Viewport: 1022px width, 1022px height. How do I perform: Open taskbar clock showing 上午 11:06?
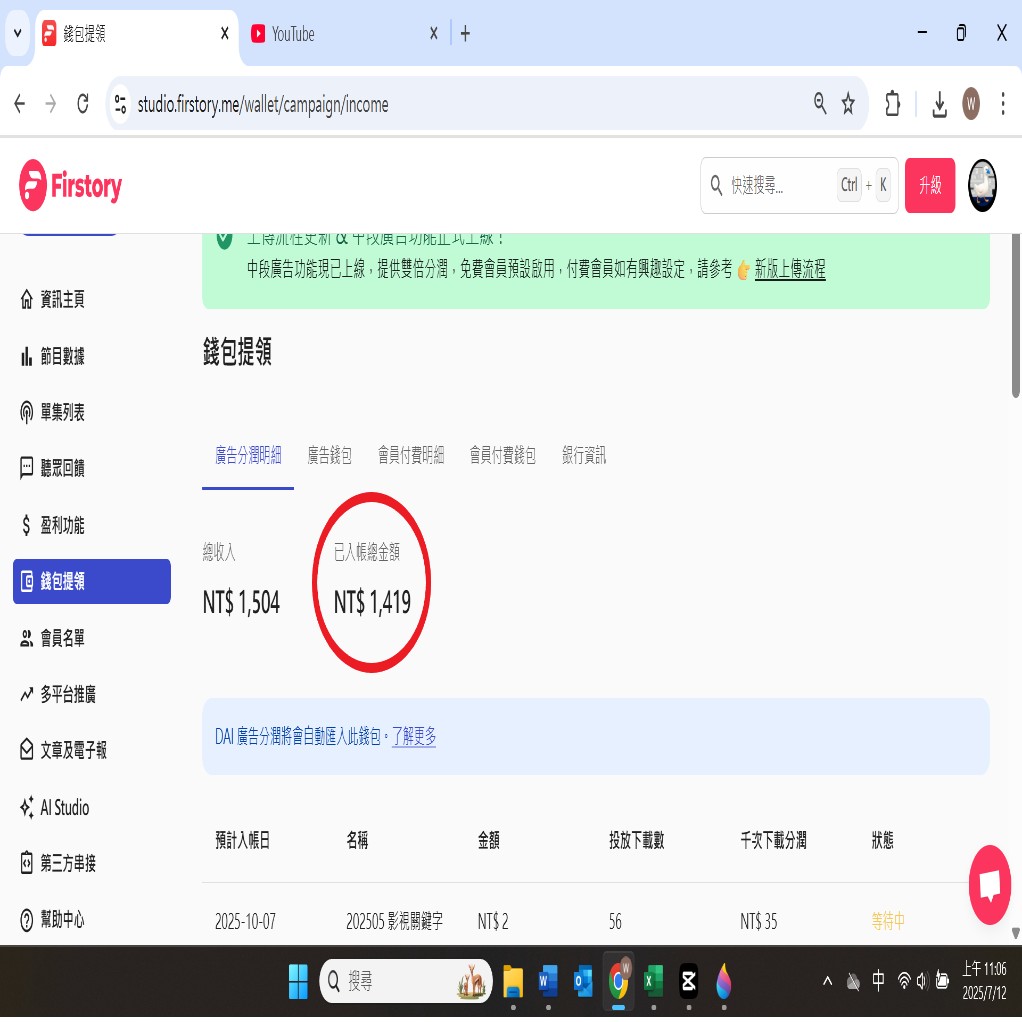(x=984, y=980)
